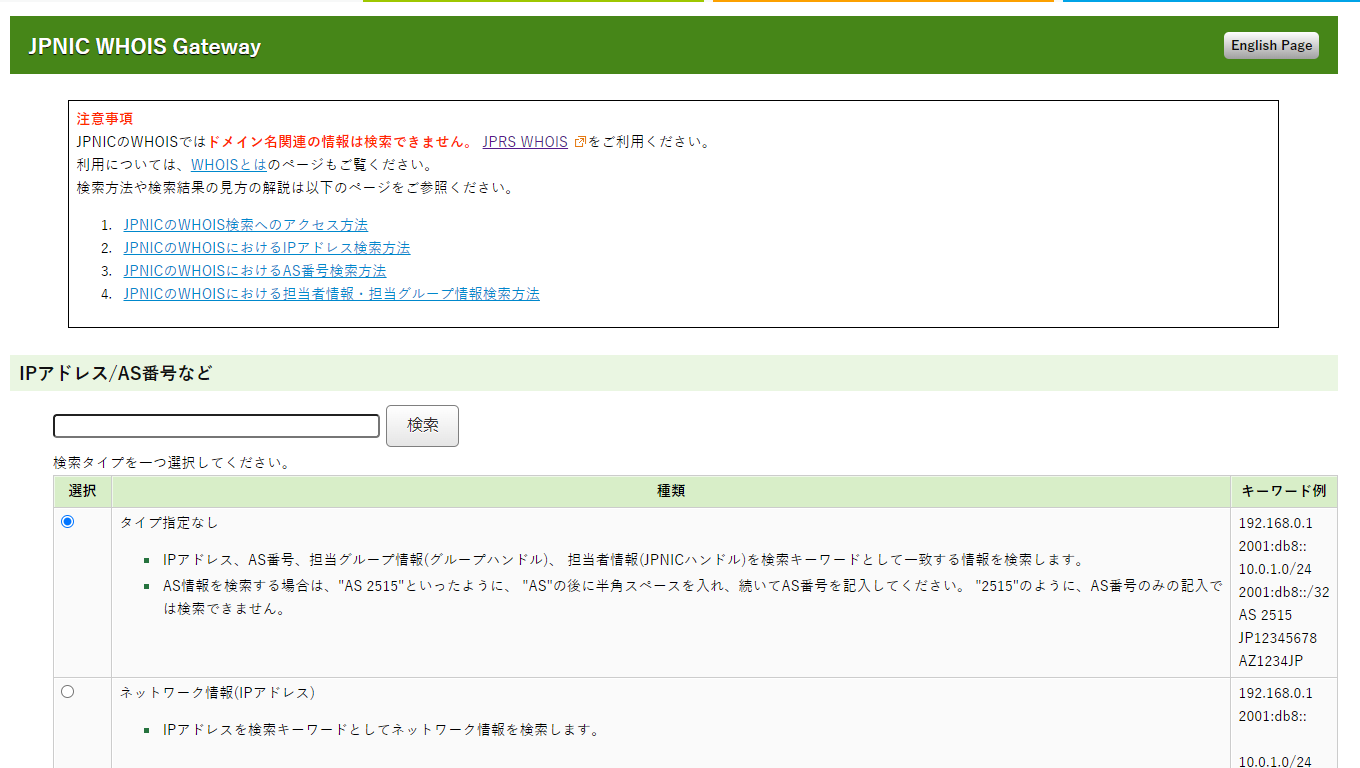Screen dimensions: 1360x768
Task: Open the JPNICのWHOIS検索へのアクセス方法 link
Action: tap(245, 224)
